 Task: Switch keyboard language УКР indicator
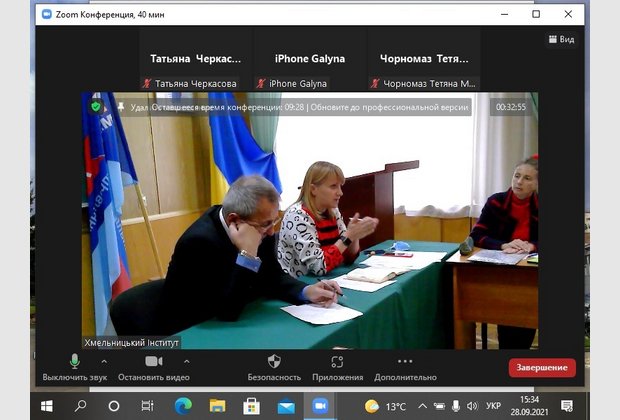493,406
